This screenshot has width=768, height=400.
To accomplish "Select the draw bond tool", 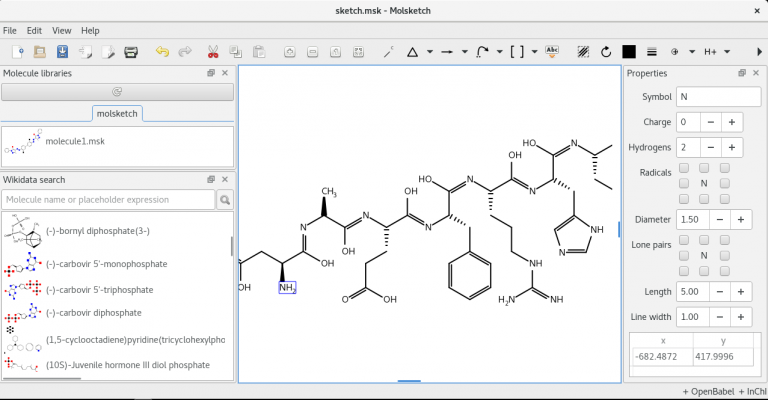I will point(388,51).
